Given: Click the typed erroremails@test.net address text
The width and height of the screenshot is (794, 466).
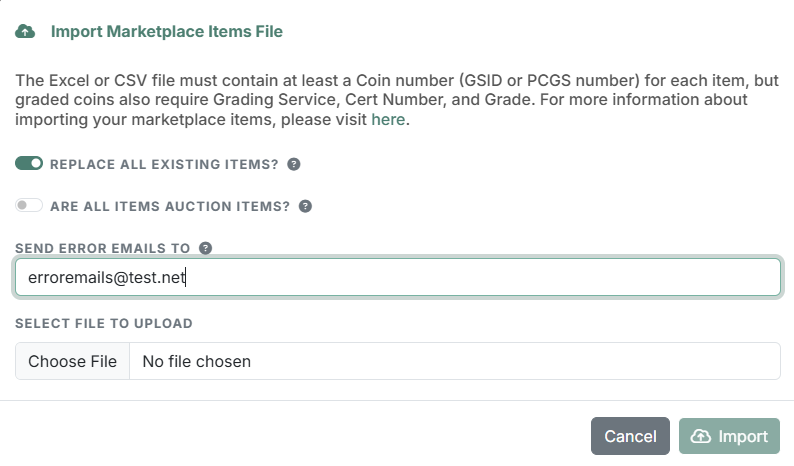Looking at the screenshot, I should tap(107, 278).
